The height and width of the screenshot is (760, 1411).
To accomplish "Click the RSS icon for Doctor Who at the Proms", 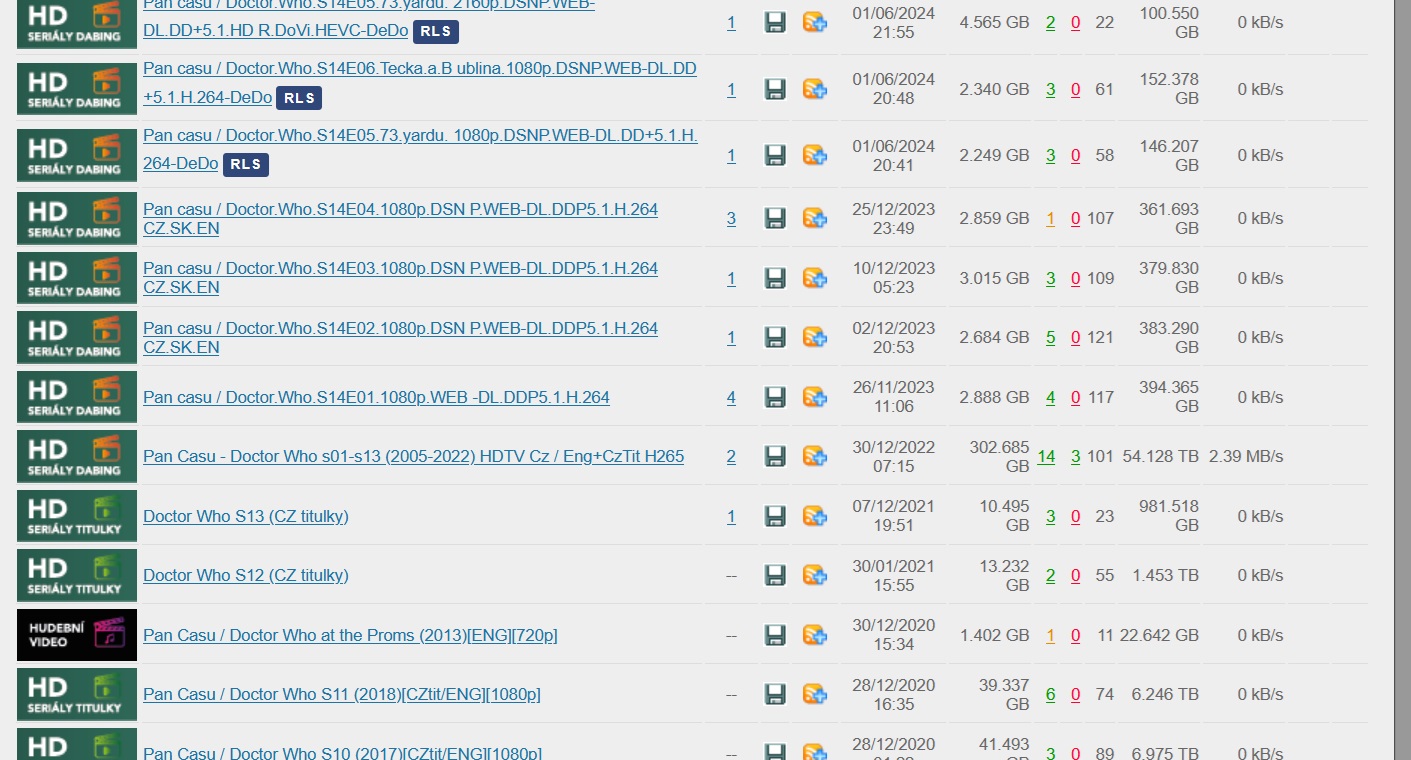I will [815, 635].
